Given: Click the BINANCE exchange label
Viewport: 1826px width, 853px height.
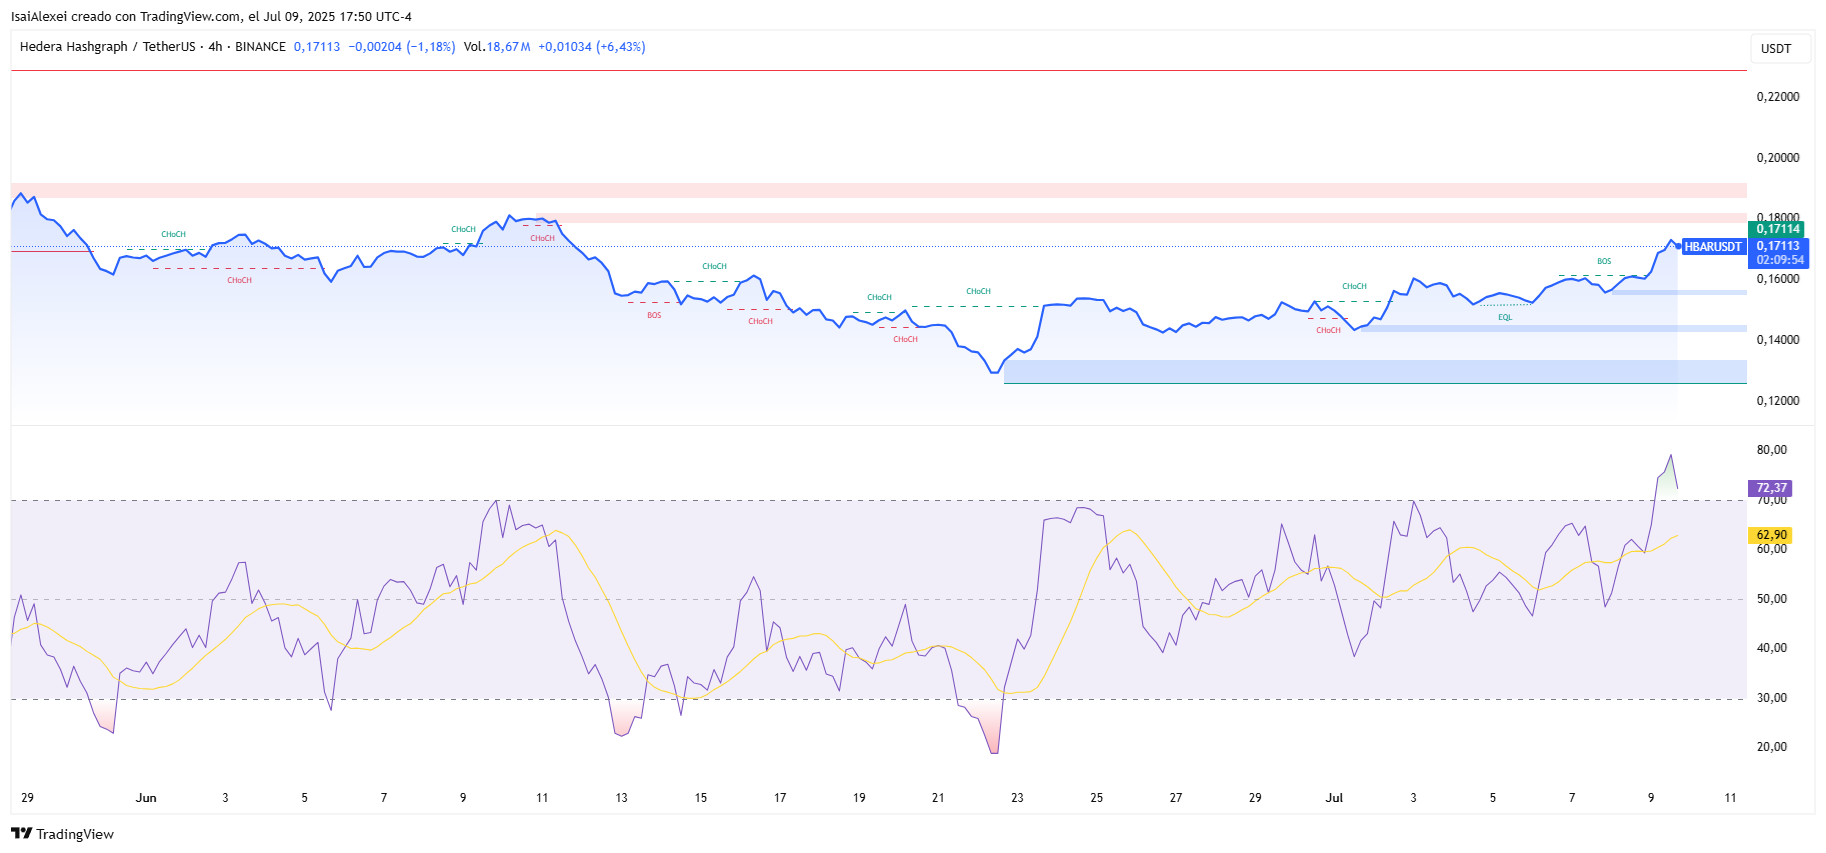Looking at the screenshot, I should [260, 47].
